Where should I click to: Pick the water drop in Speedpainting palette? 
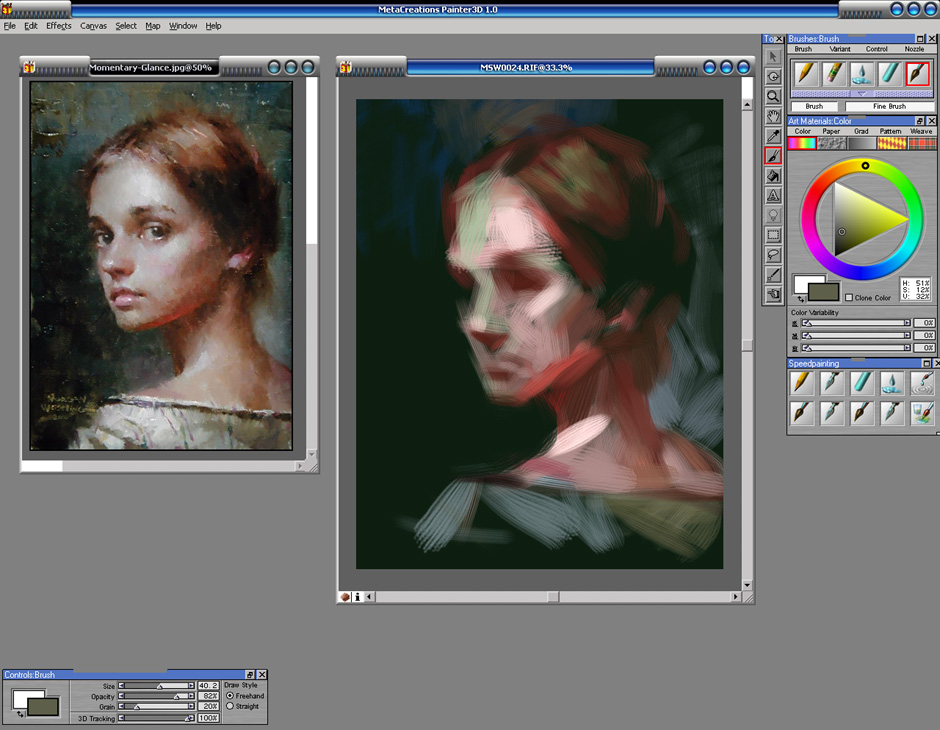click(x=893, y=383)
